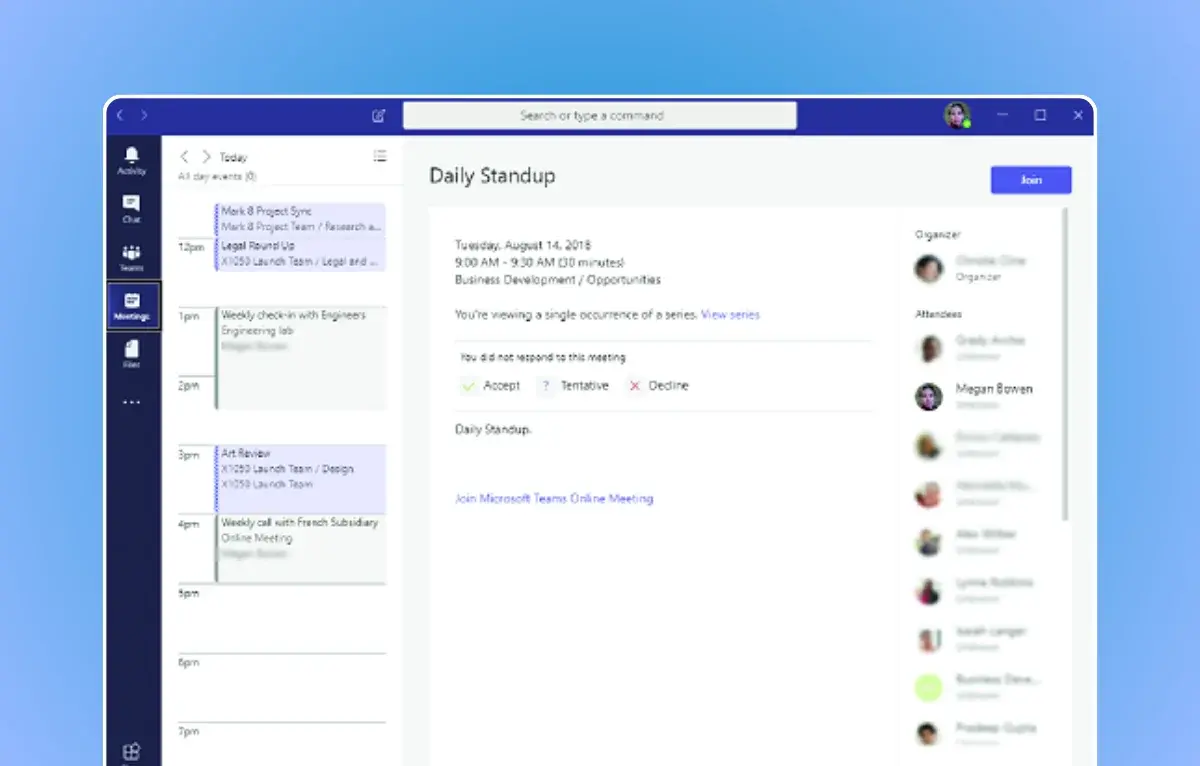Click the attendee list scrollbar
This screenshot has width=1200, height=766.
click(1066, 364)
